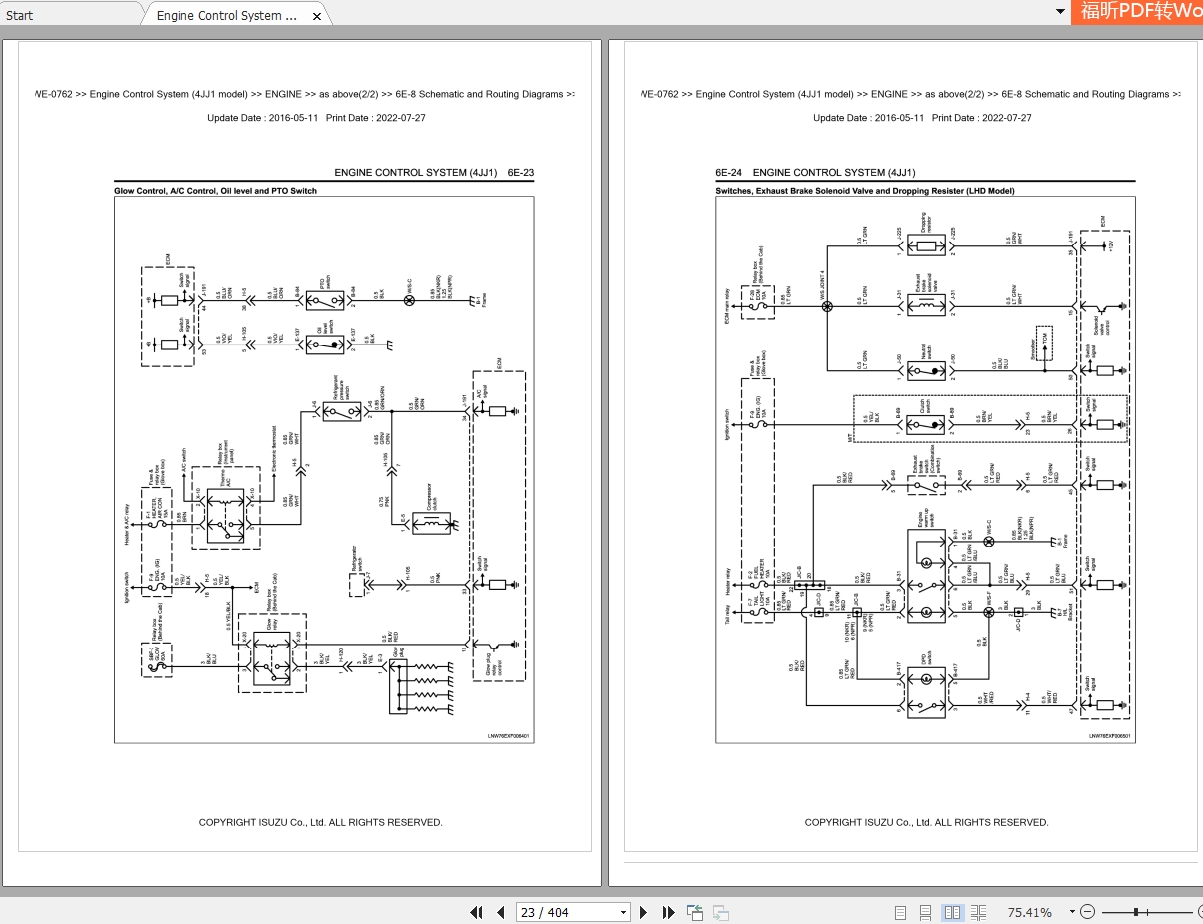Viewport: 1203px width, 924px height.
Task: Enable continuous page view
Action: coord(926,912)
